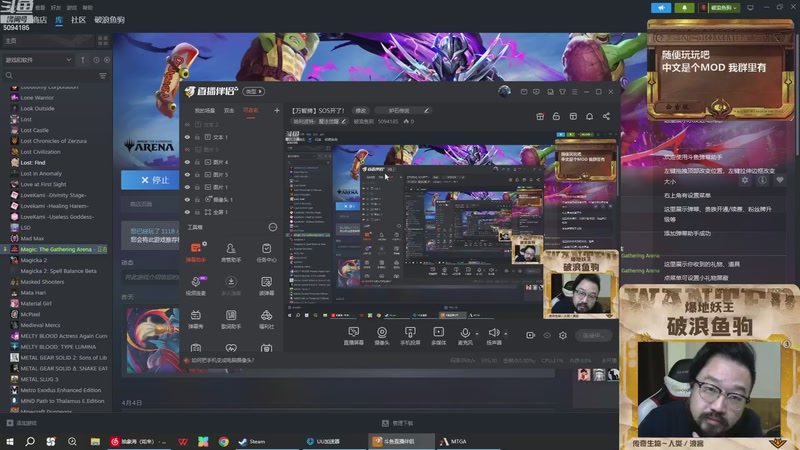Screen dimensions: 800x450
Task: Click 添加游戏 at Steam bottom left
Action: [x=22, y=423]
